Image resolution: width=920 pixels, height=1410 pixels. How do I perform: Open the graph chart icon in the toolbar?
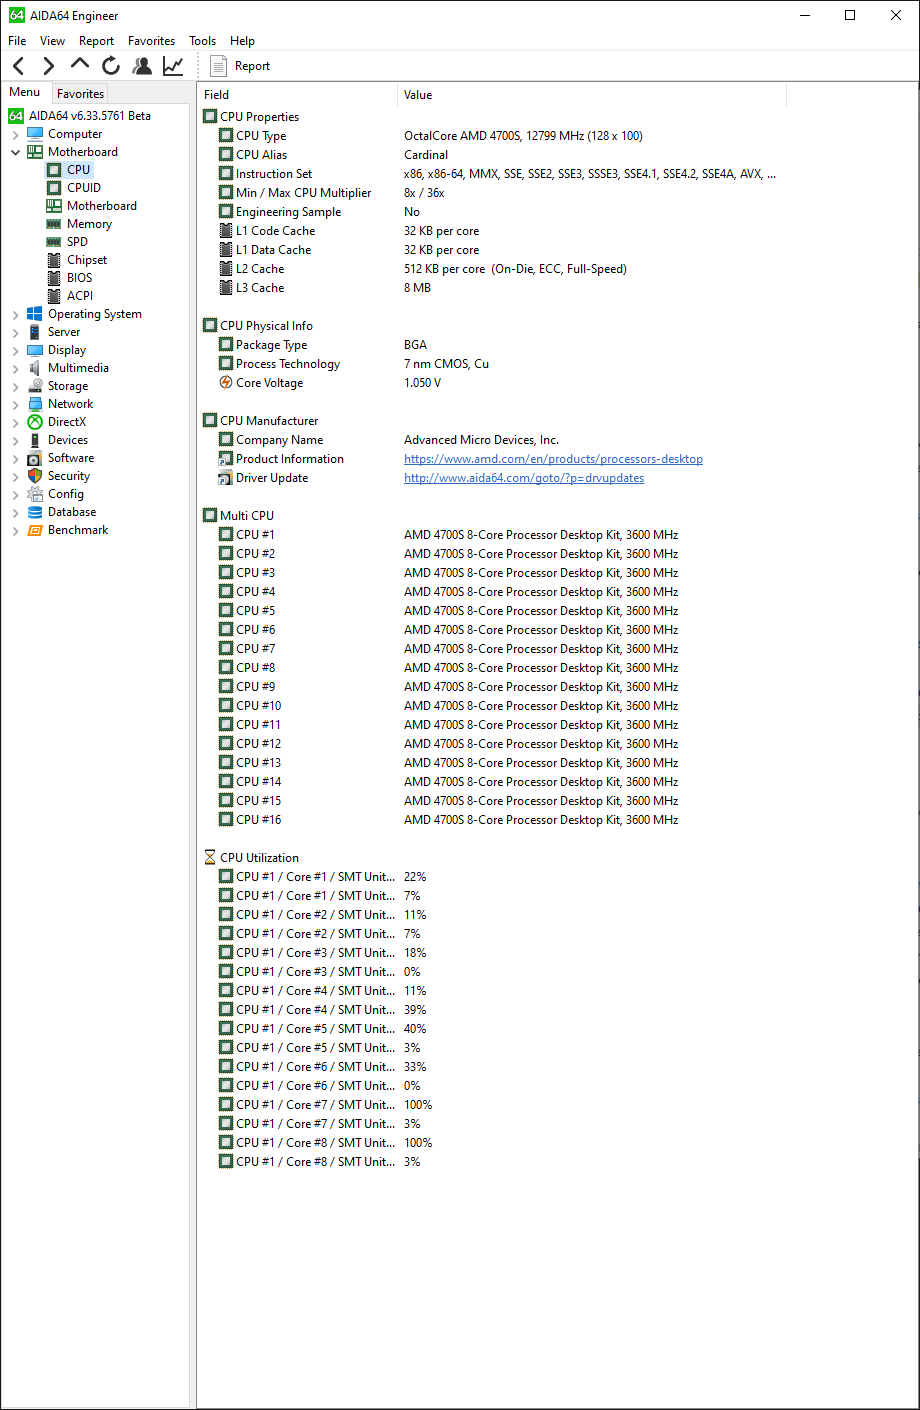(173, 66)
